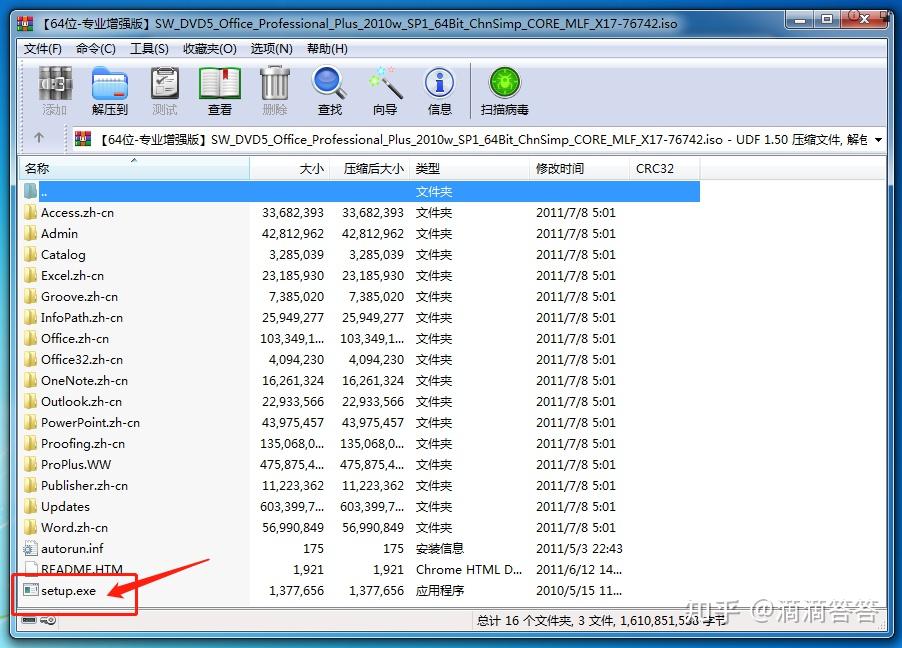Sort by Packed Size (压缩后大小) header
Image resolution: width=902 pixels, height=648 pixels.
[369, 169]
